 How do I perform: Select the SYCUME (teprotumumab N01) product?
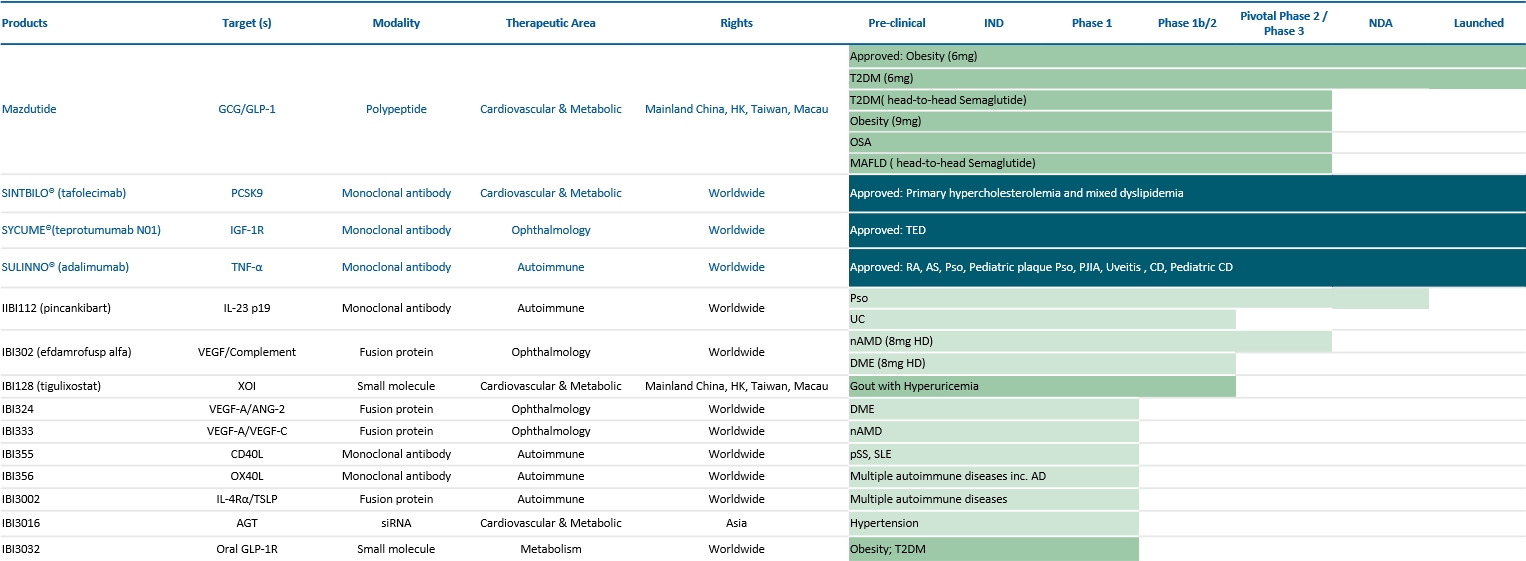click(x=81, y=230)
